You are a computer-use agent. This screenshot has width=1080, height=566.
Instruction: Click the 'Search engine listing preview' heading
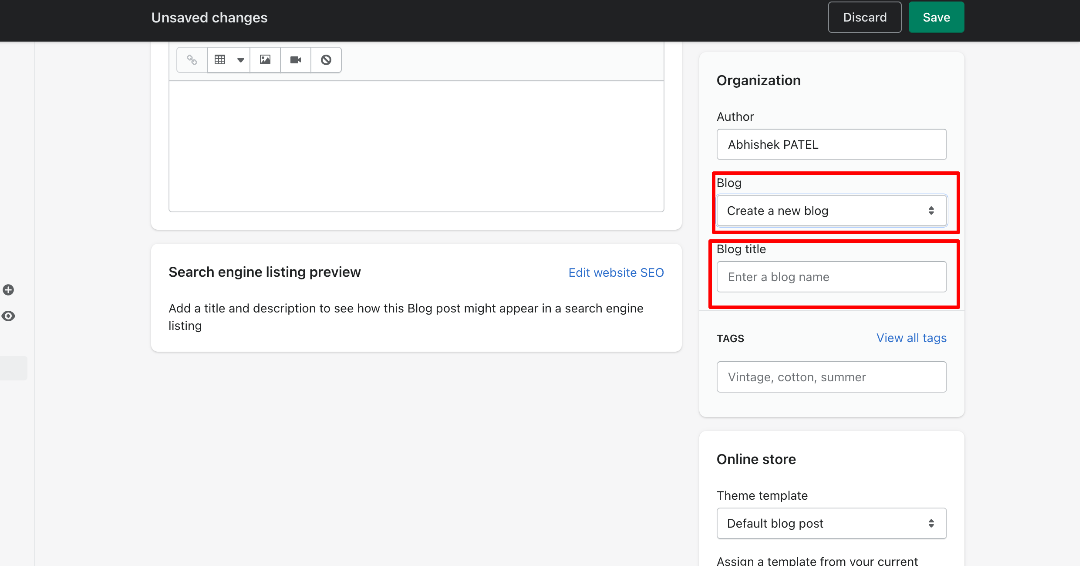264,272
